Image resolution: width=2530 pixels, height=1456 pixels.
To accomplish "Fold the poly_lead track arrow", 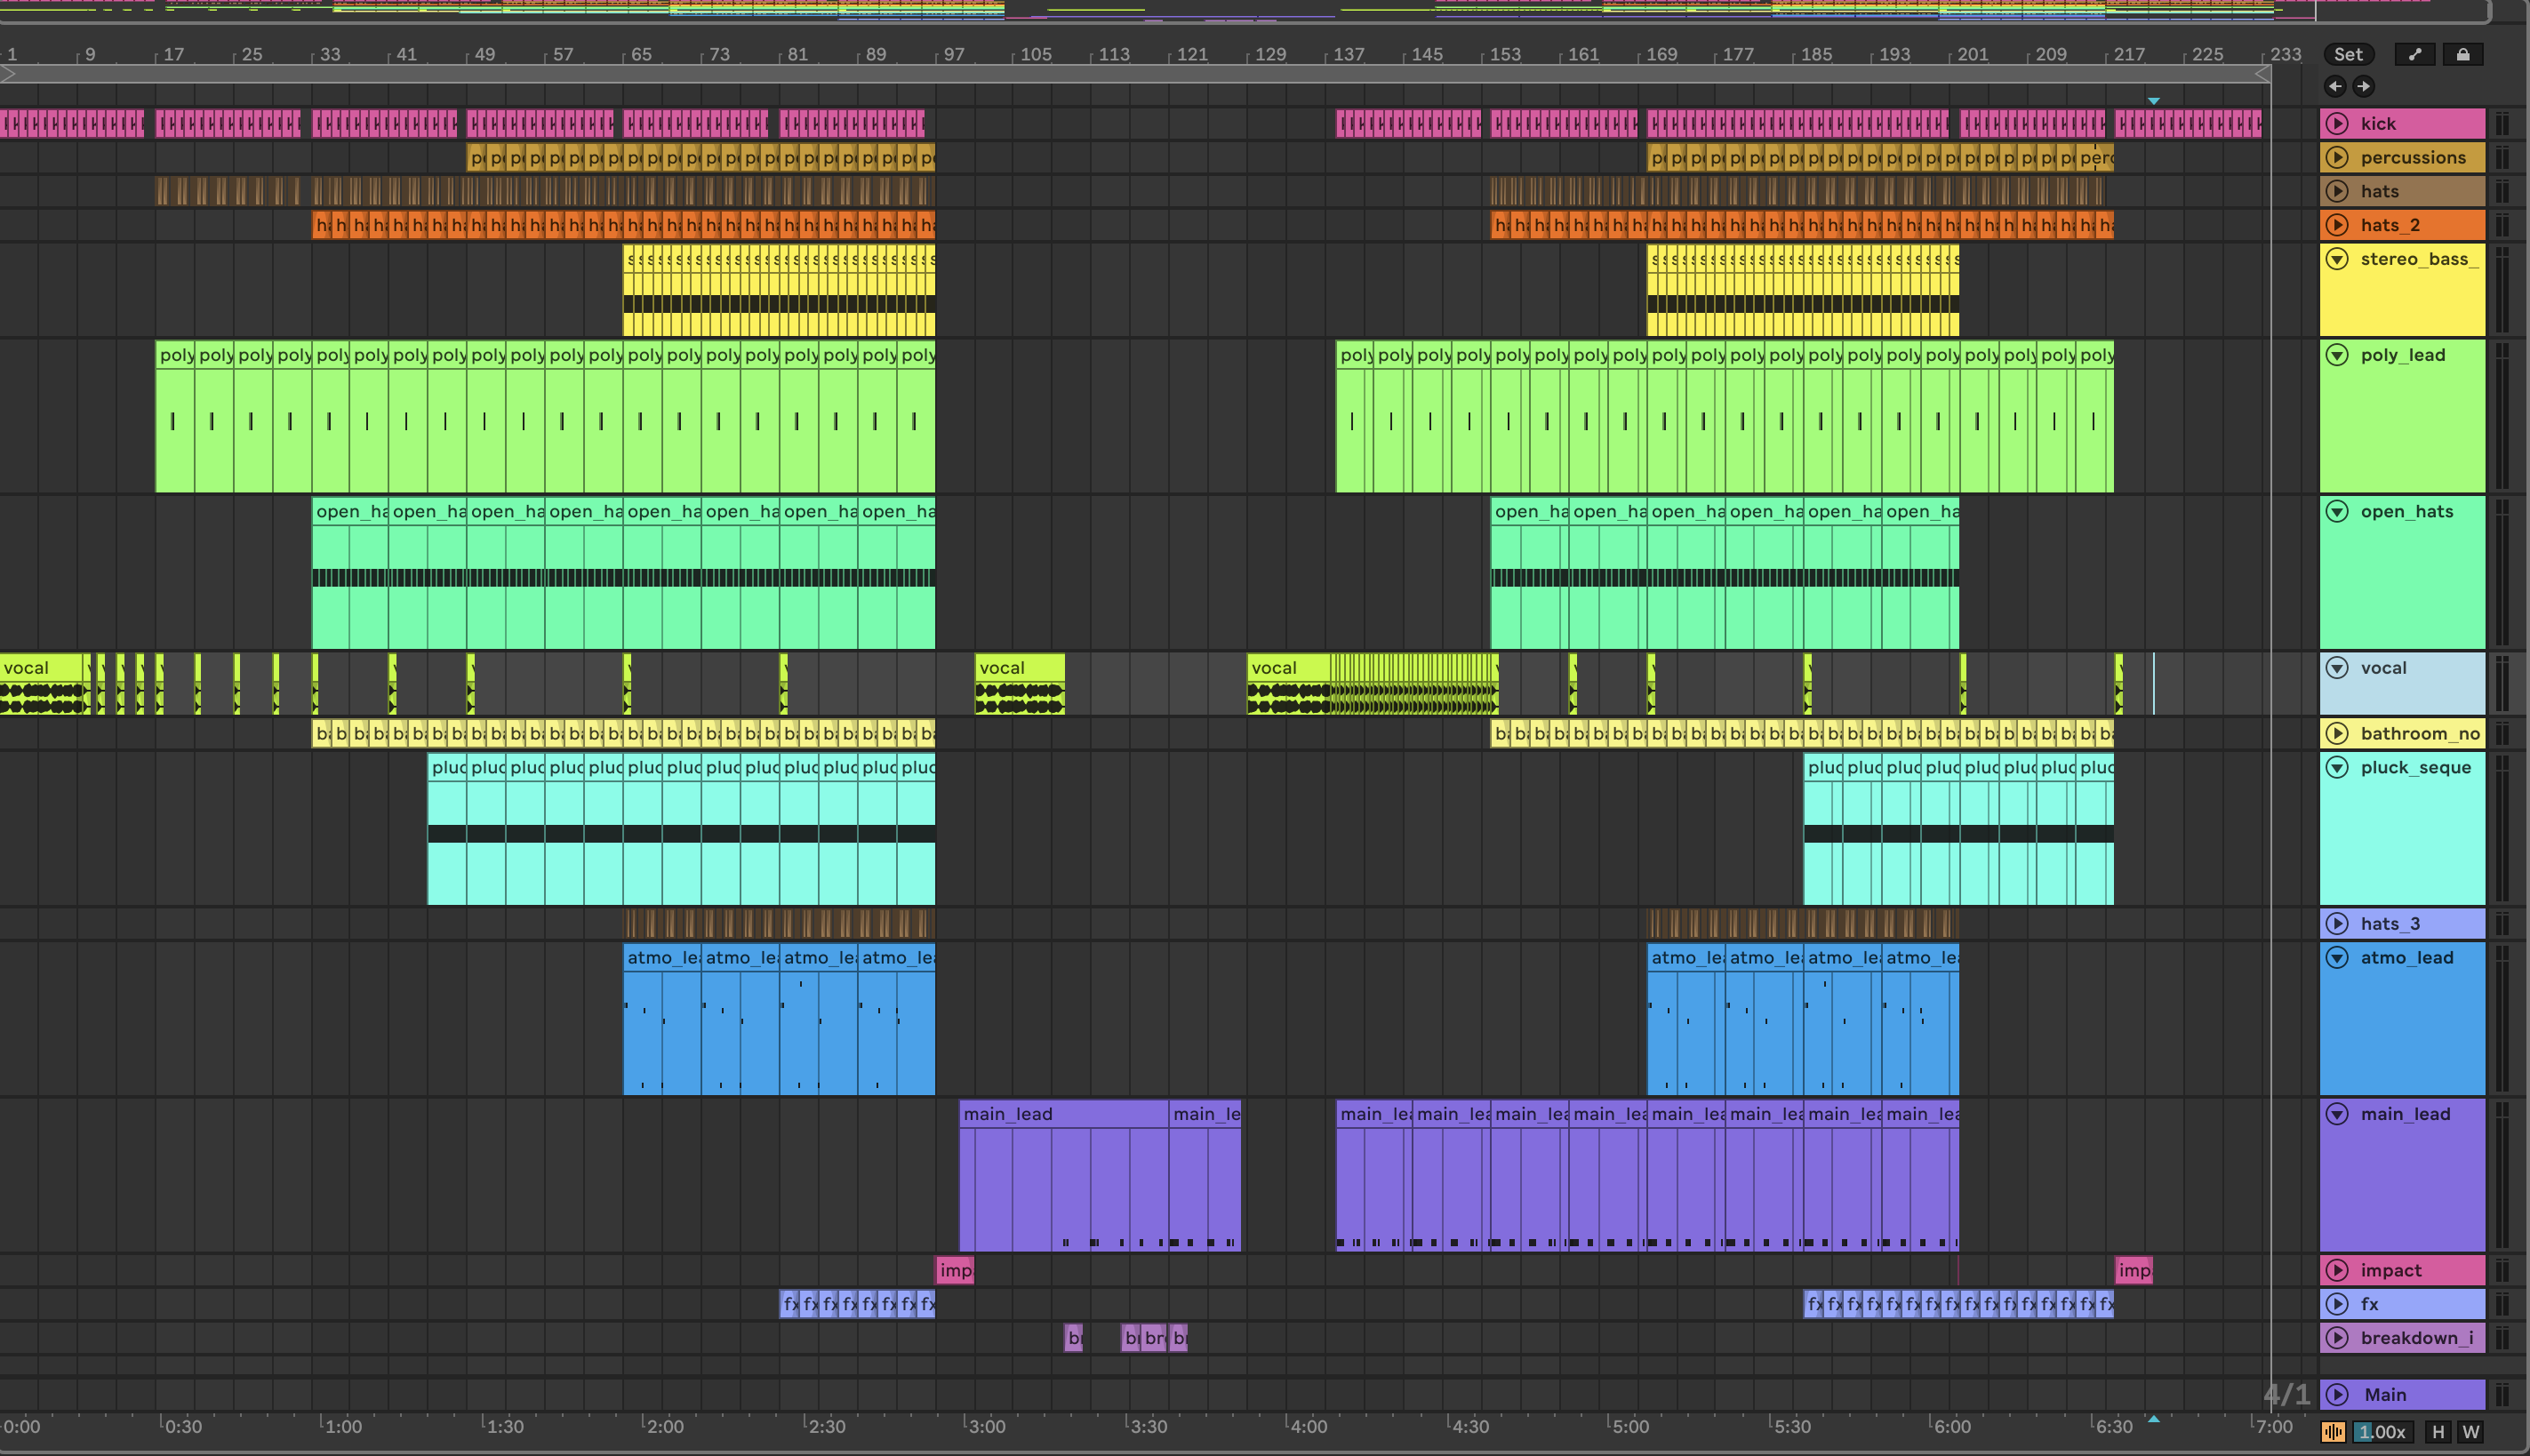I will point(2337,355).
